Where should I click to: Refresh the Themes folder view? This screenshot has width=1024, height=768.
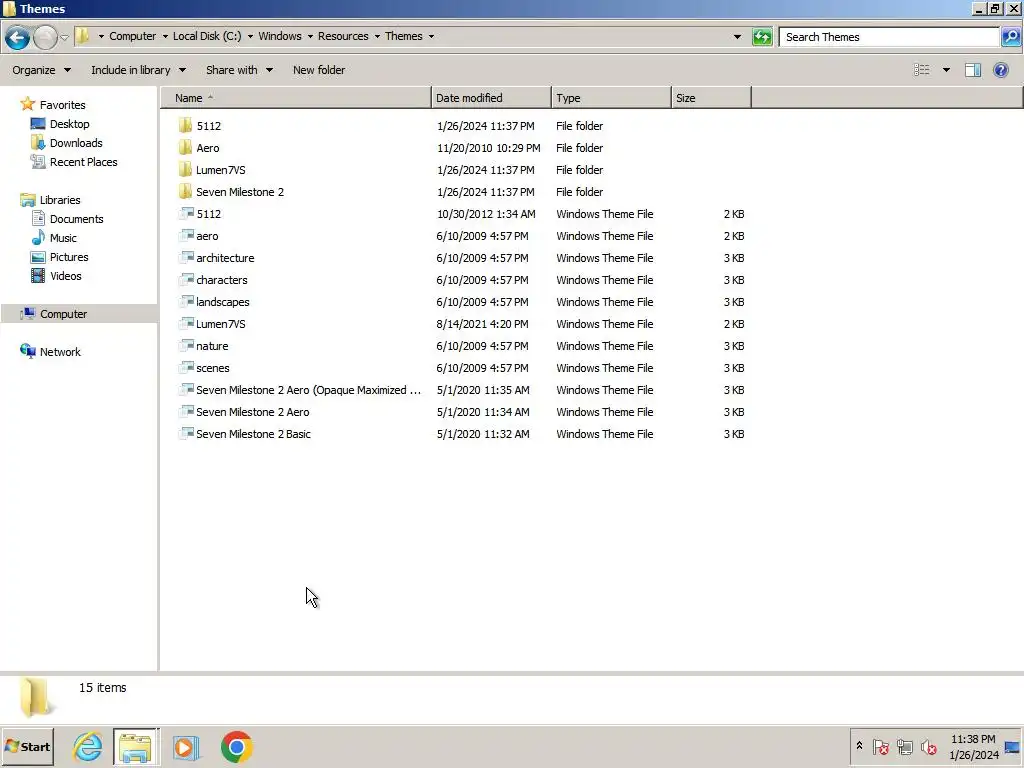(762, 37)
